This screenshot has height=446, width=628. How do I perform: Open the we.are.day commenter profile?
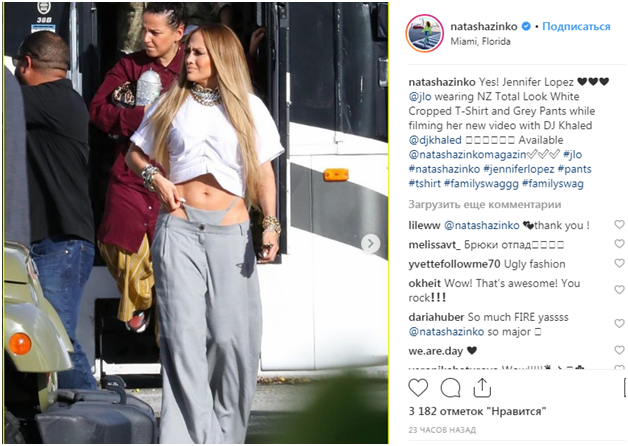click(435, 351)
